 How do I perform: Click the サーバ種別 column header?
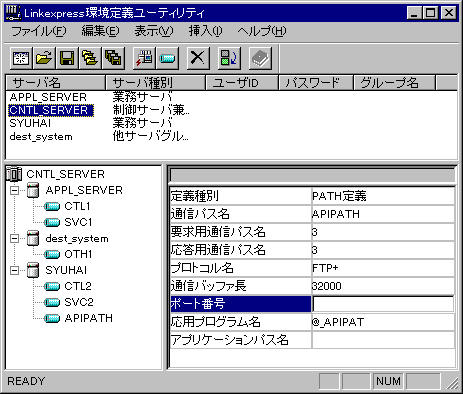(x=155, y=82)
